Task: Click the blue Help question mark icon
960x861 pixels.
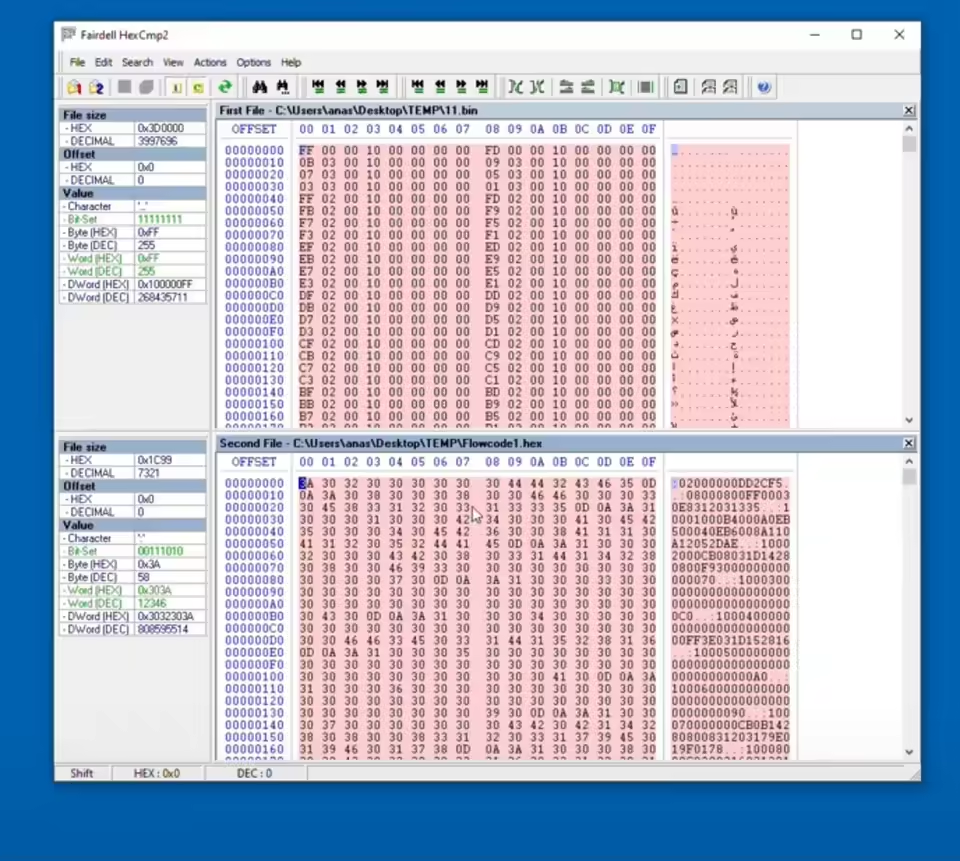Action: pyautogui.click(x=764, y=88)
